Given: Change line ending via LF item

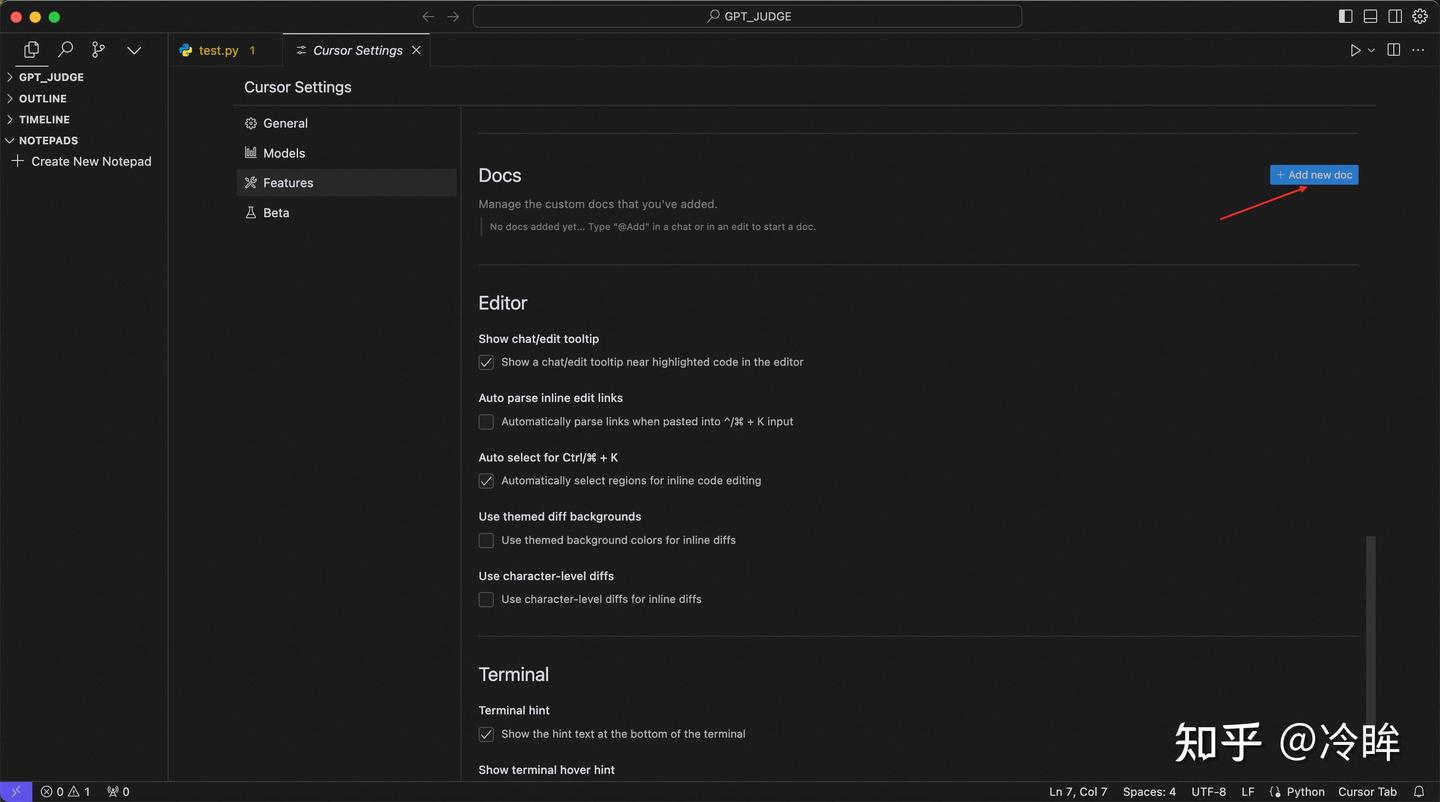Looking at the screenshot, I should tap(1248, 791).
